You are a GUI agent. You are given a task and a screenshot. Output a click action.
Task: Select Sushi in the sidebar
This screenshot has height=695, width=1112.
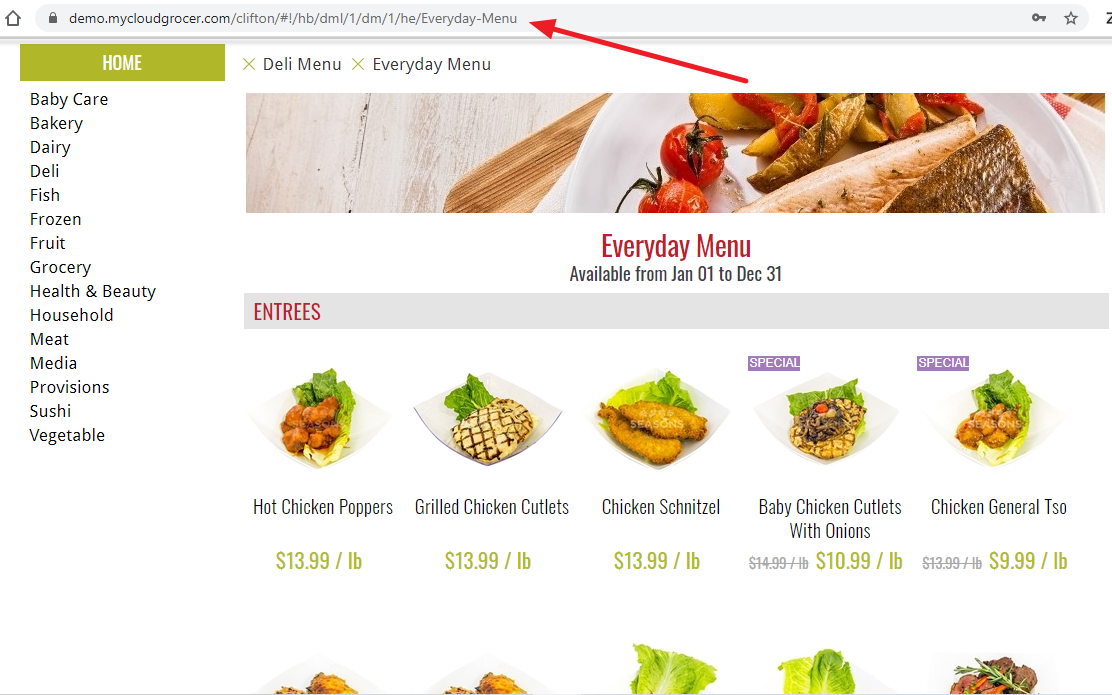pyautogui.click(x=50, y=411)
